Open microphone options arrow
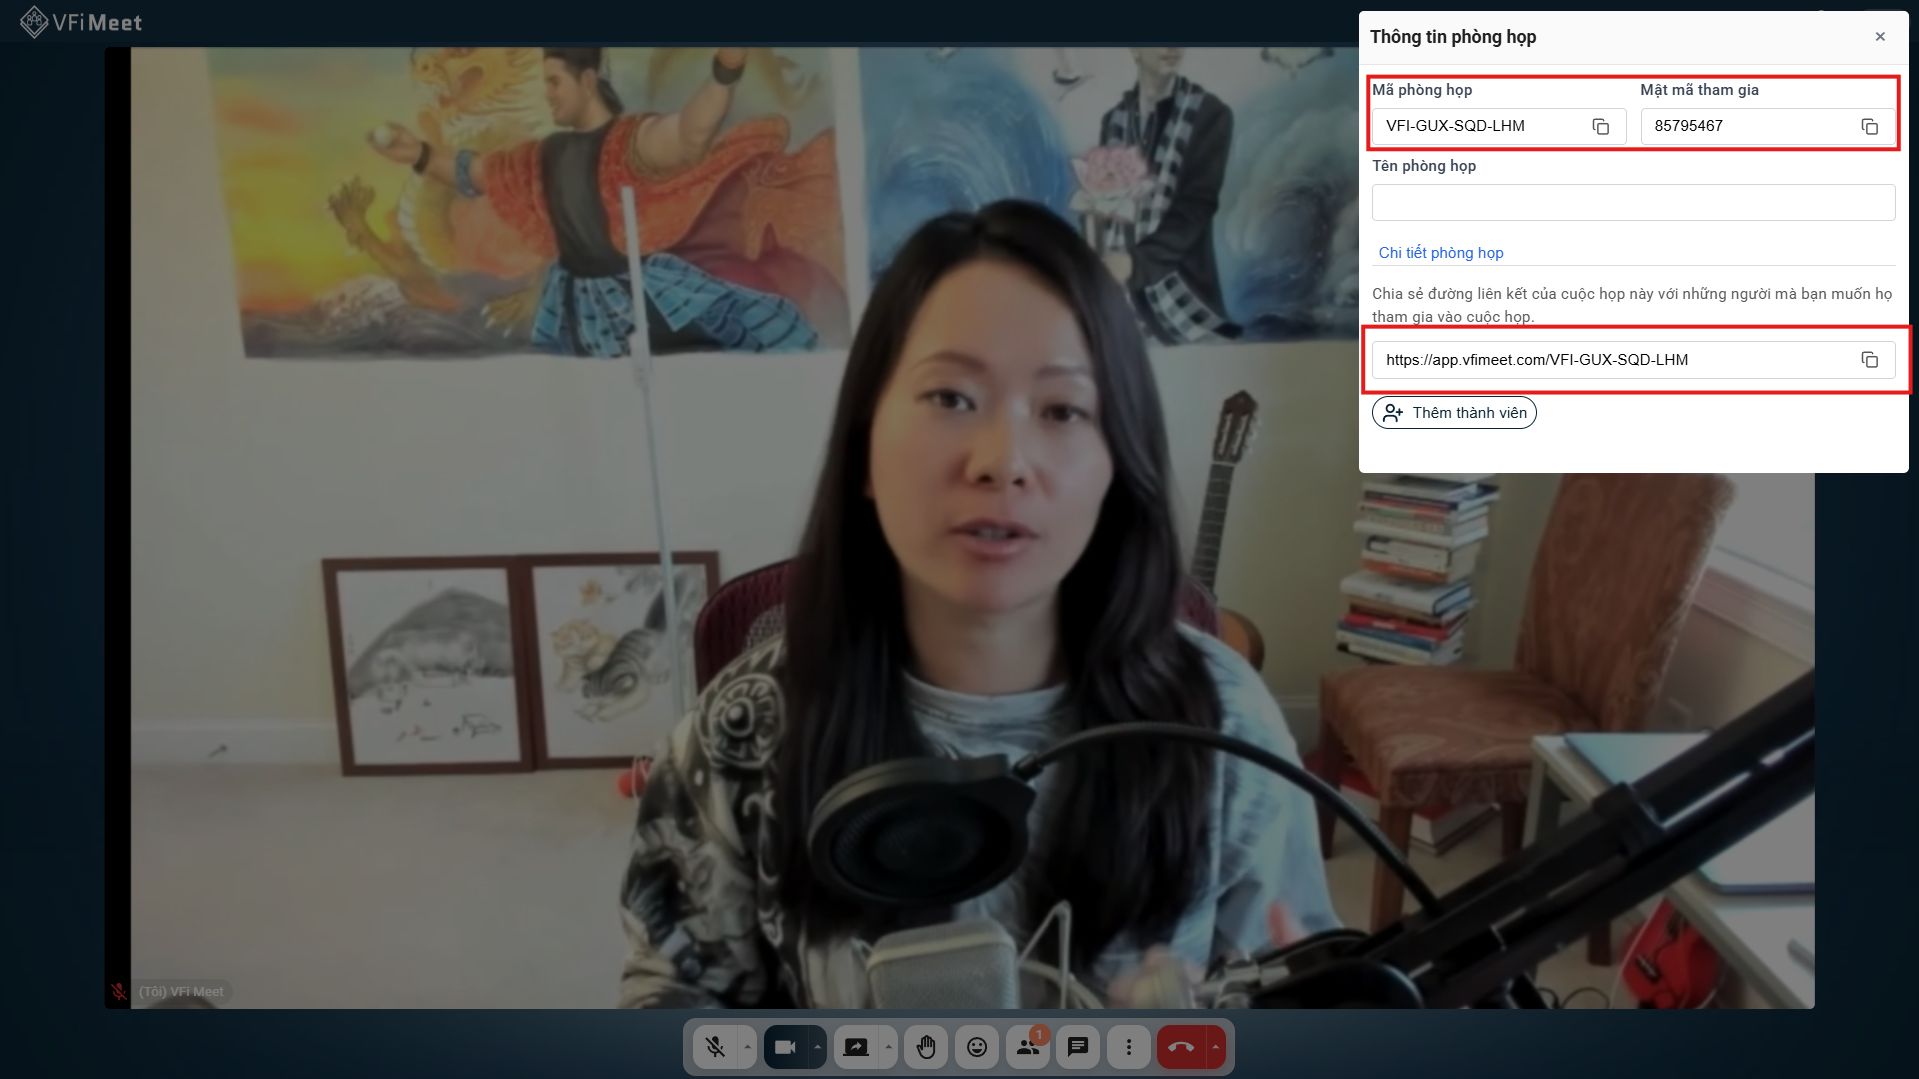 tap(747, 1047)
